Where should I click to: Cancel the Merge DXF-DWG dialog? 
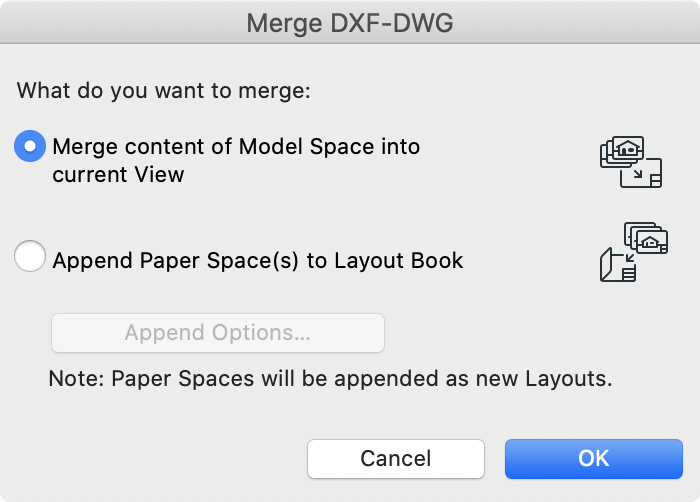[x=396, y=459]
